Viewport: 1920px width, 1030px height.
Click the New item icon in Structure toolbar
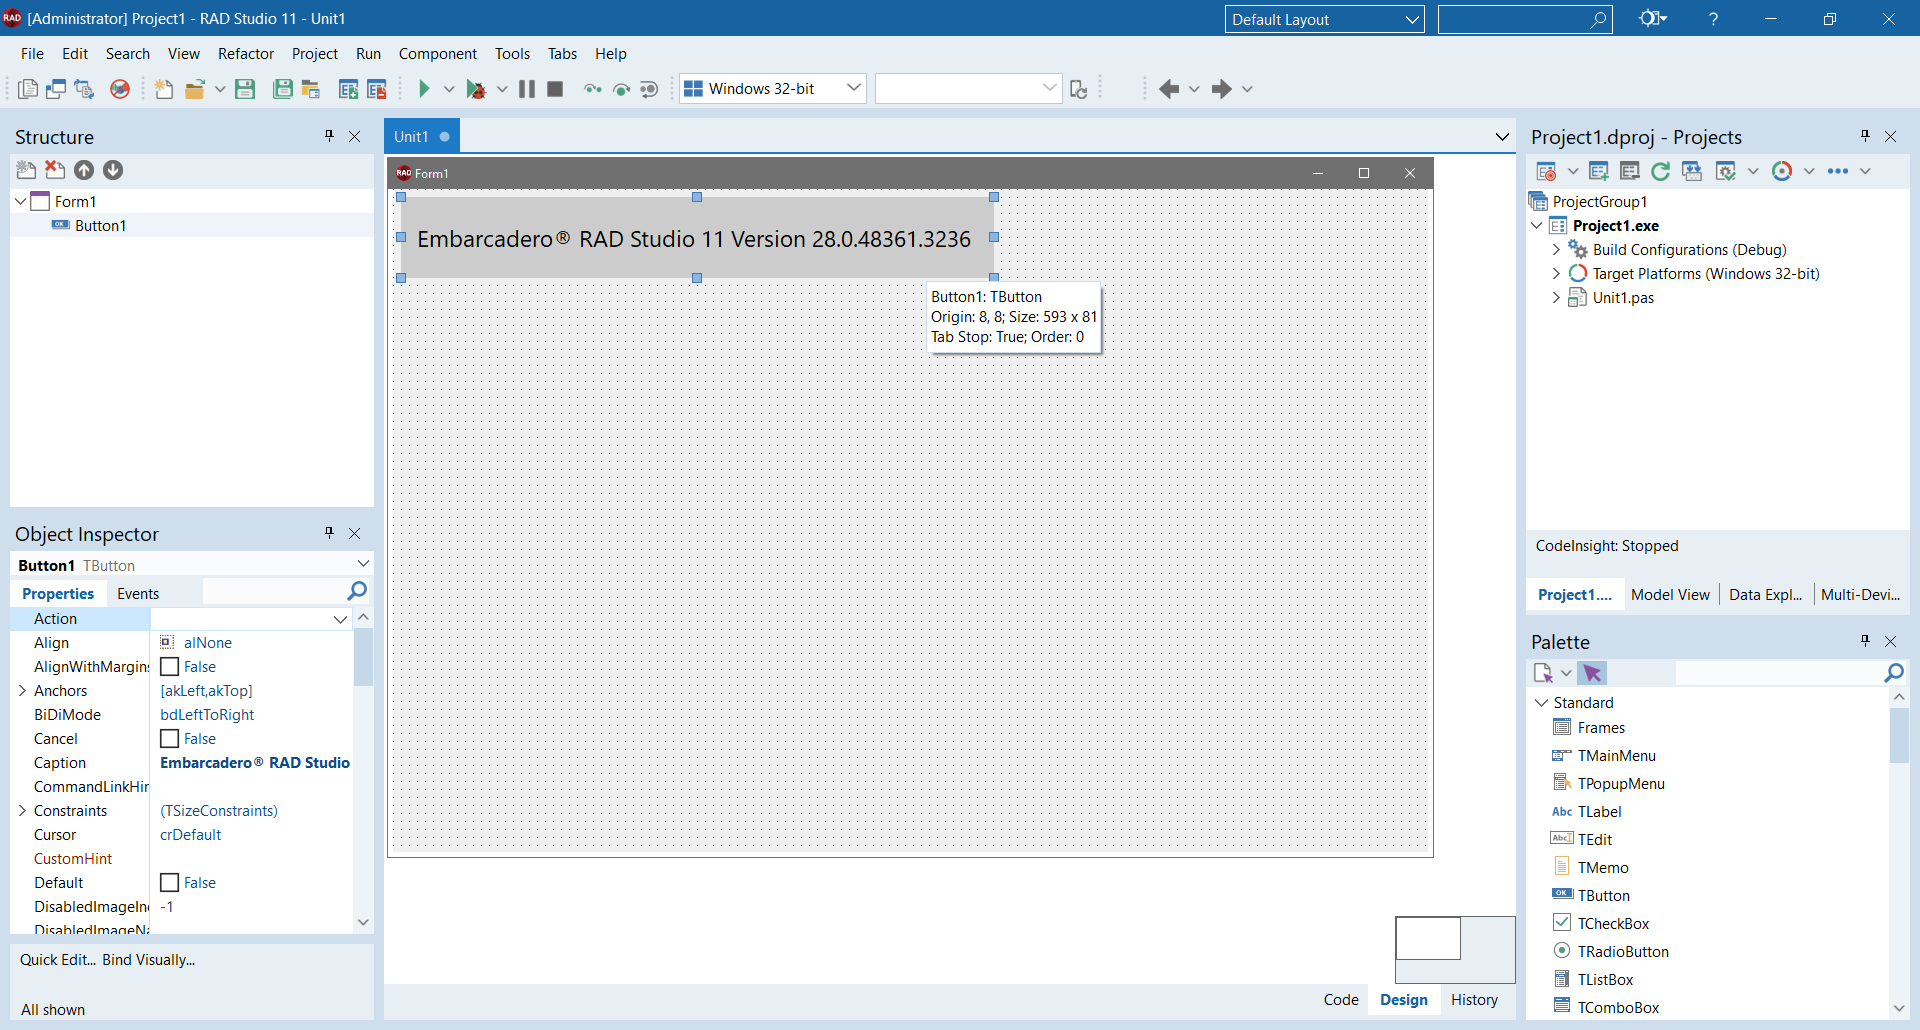(26, 170)
